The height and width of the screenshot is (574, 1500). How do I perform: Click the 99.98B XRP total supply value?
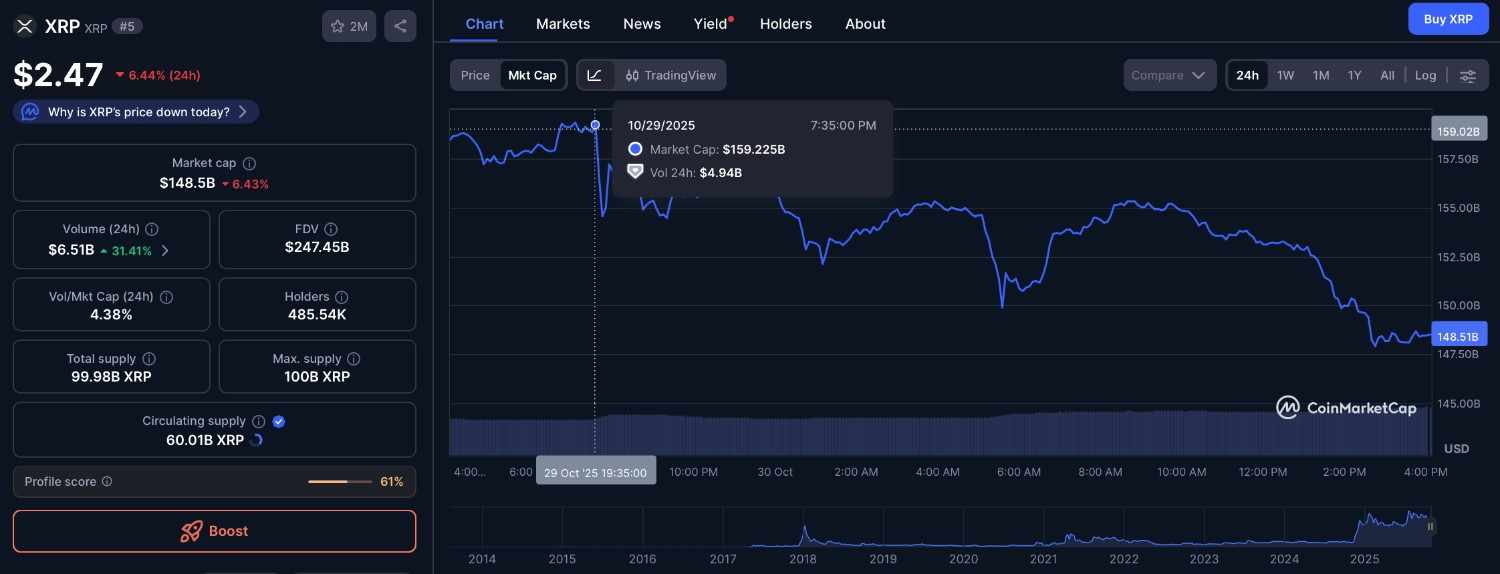(x=112, y=377)
